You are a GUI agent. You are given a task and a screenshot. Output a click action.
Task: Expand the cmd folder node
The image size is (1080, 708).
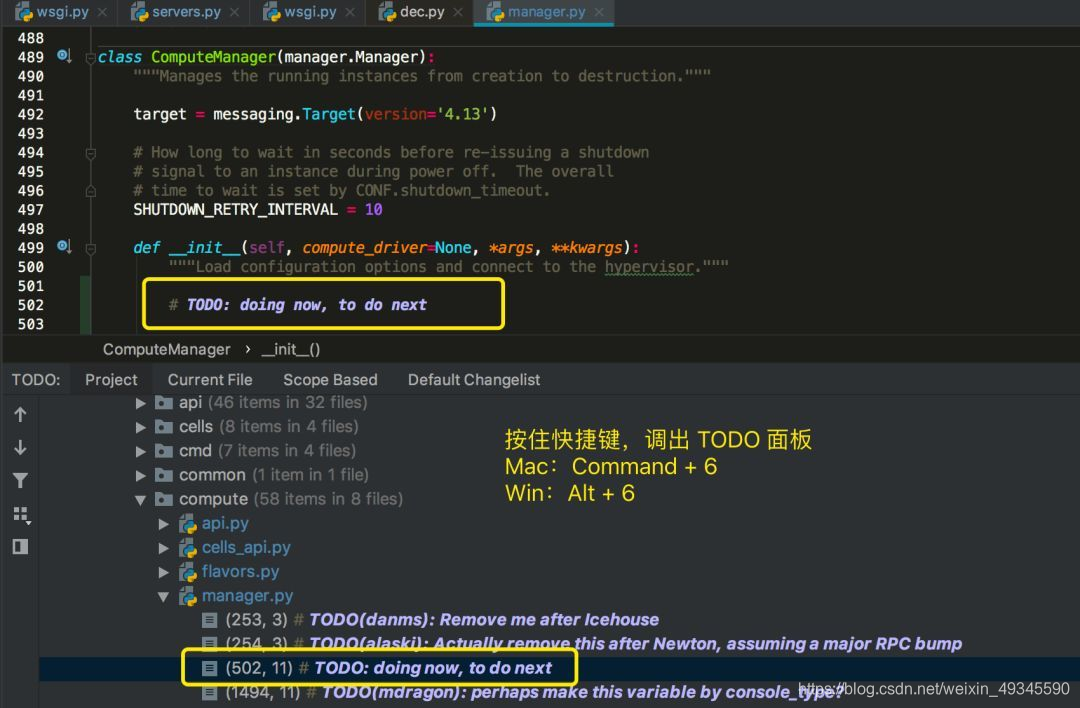[x=141, y=451]
